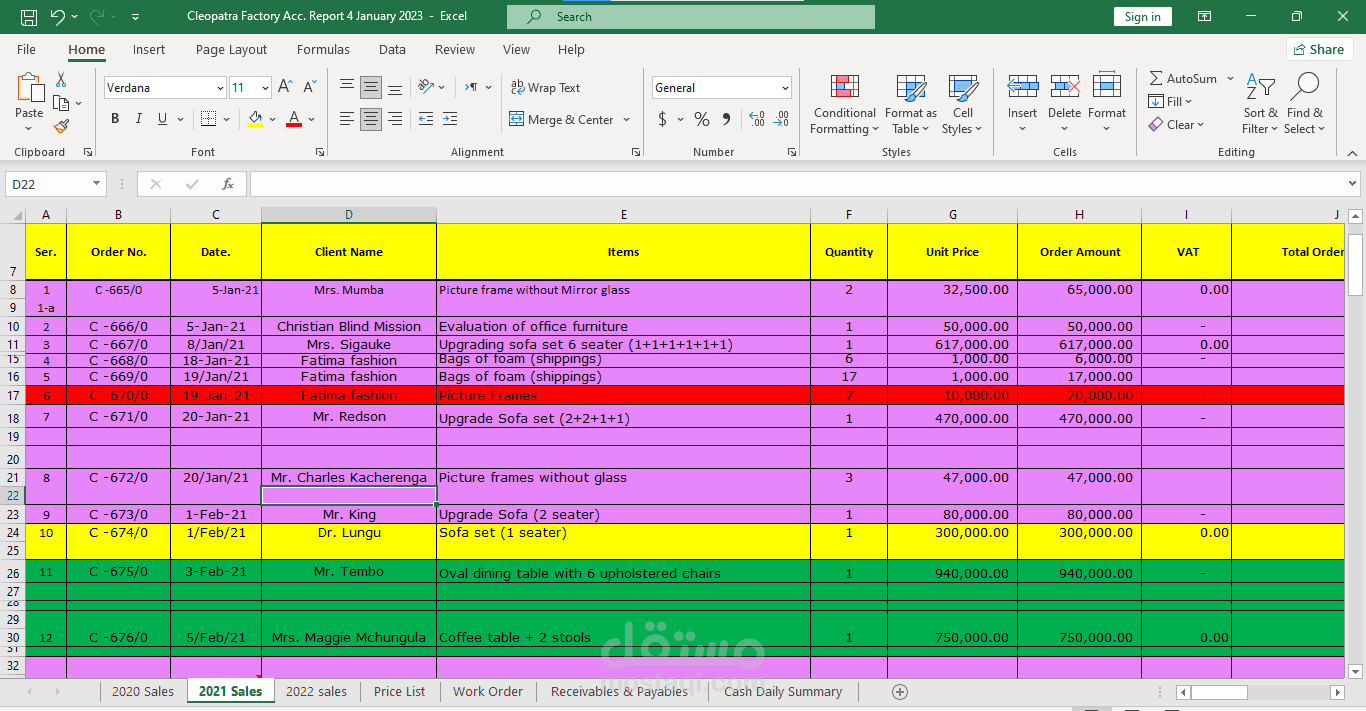1366x711 pixels.
Task: Increase font size with the larger A
Action: coord(285,87)
